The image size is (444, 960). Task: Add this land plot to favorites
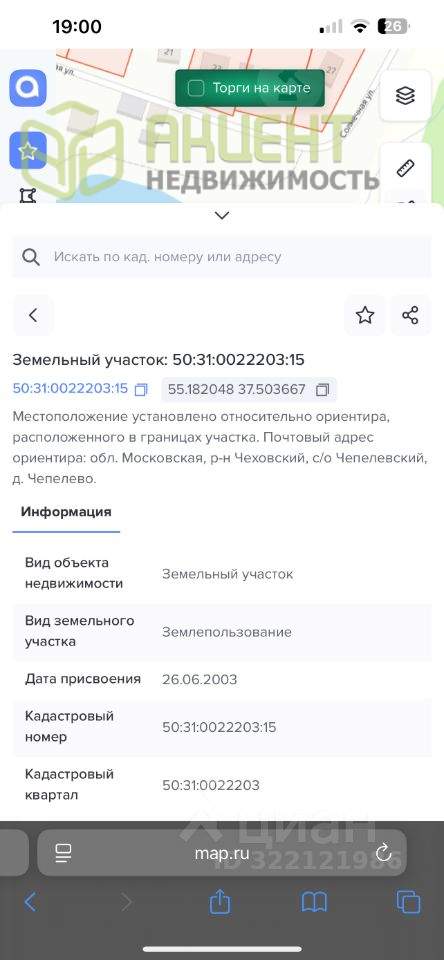[x=365, y=315]
